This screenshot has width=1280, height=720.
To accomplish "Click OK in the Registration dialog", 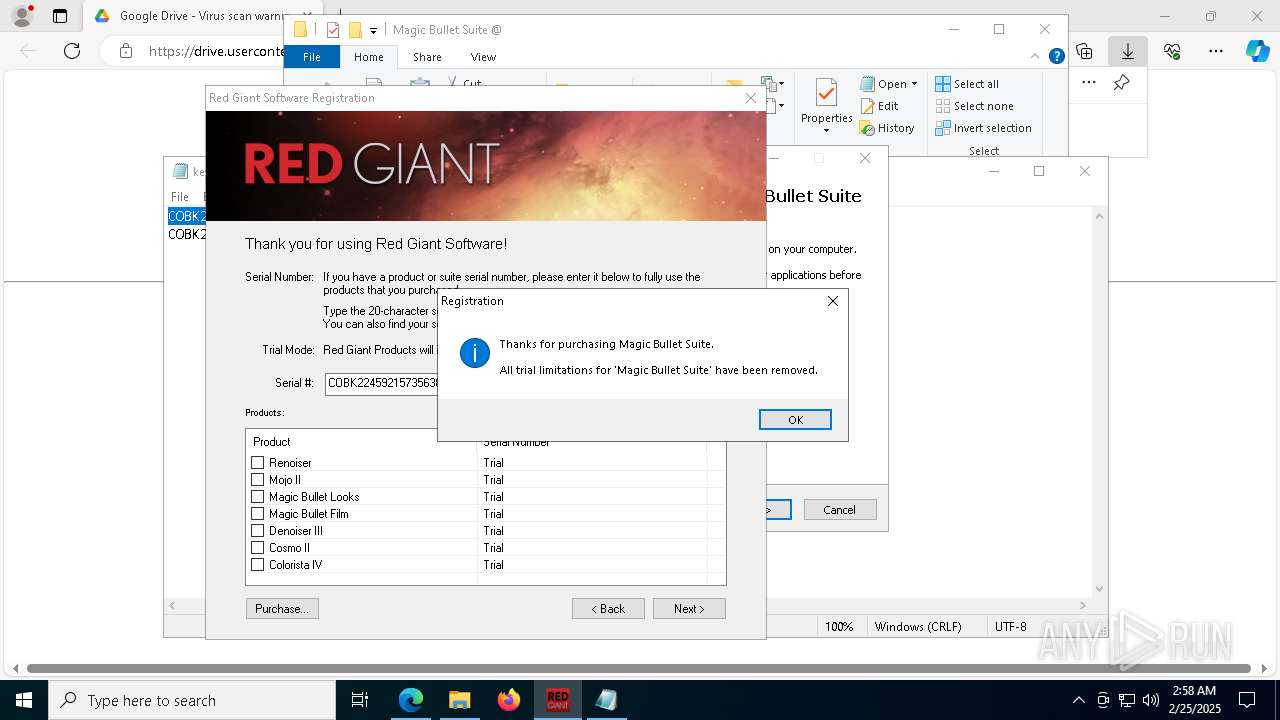I will pos(795,420).
